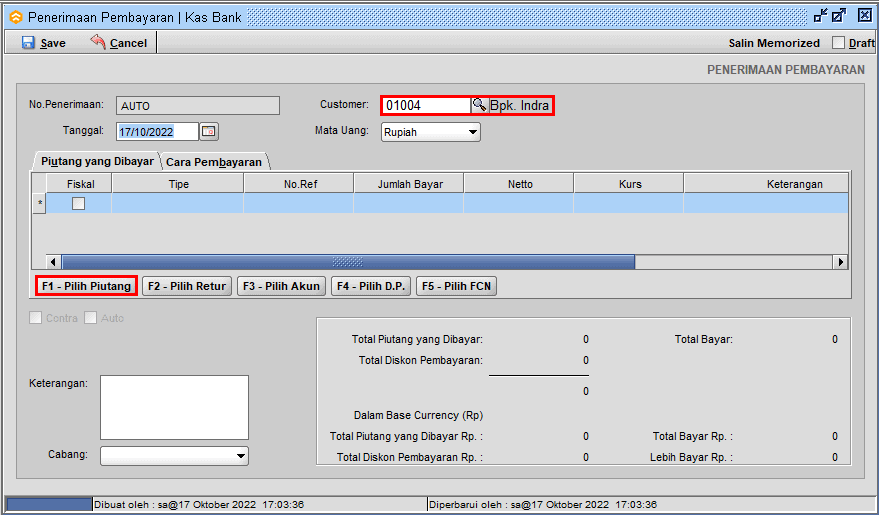This screenshot has height=515, width=879.
Task: Click the Bpk. Indra customer name
Action: [x=519, y=105]
